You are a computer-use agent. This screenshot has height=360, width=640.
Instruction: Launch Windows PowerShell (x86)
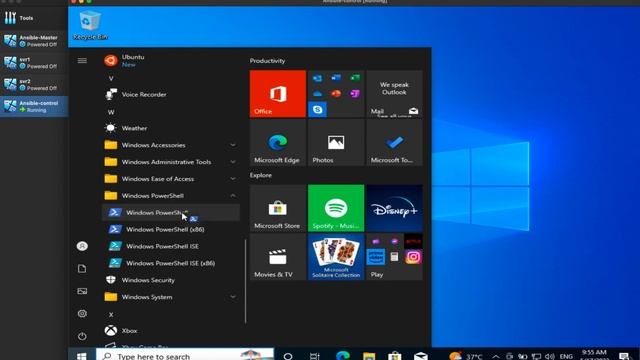tap(171, 229)
